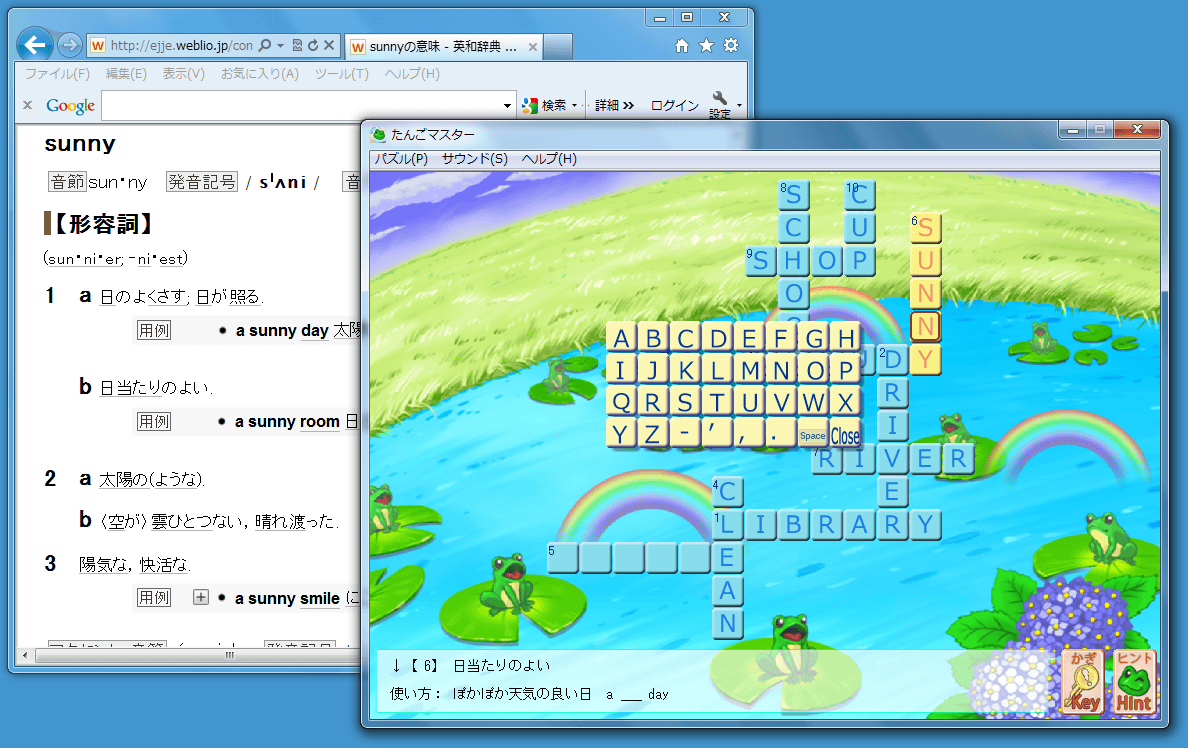Choose letter H on letter picker
The width and height of the screenshot is (1188, 748).
coord(846,338)
